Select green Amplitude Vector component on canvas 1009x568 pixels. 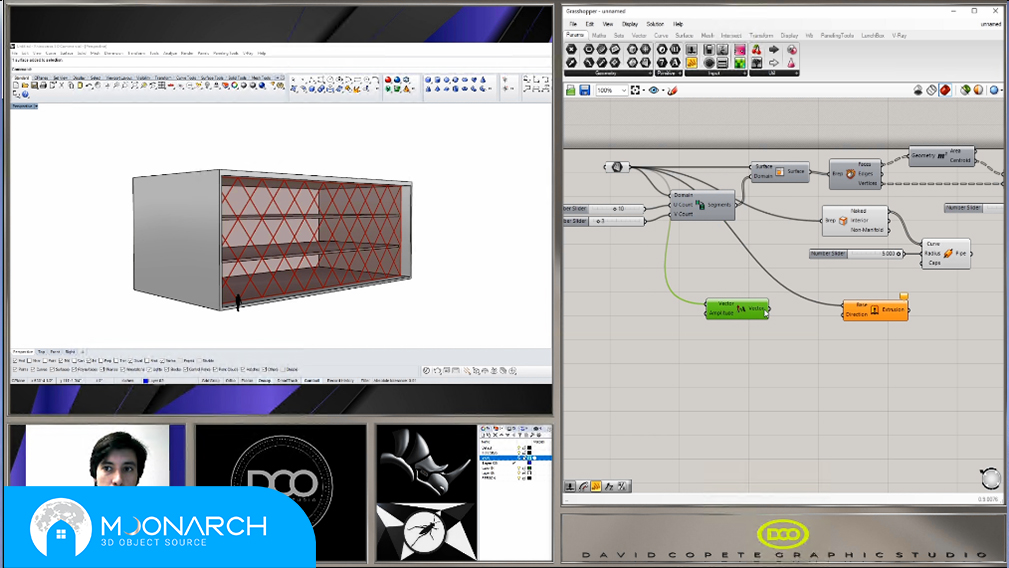pos(737,308)
